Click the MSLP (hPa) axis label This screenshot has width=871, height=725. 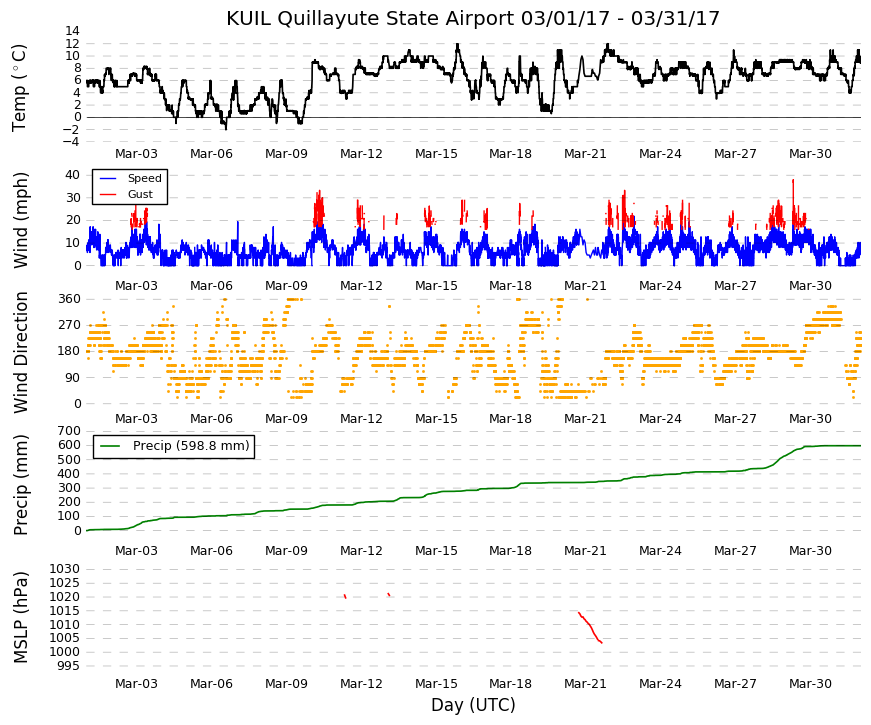pos(20,617)
